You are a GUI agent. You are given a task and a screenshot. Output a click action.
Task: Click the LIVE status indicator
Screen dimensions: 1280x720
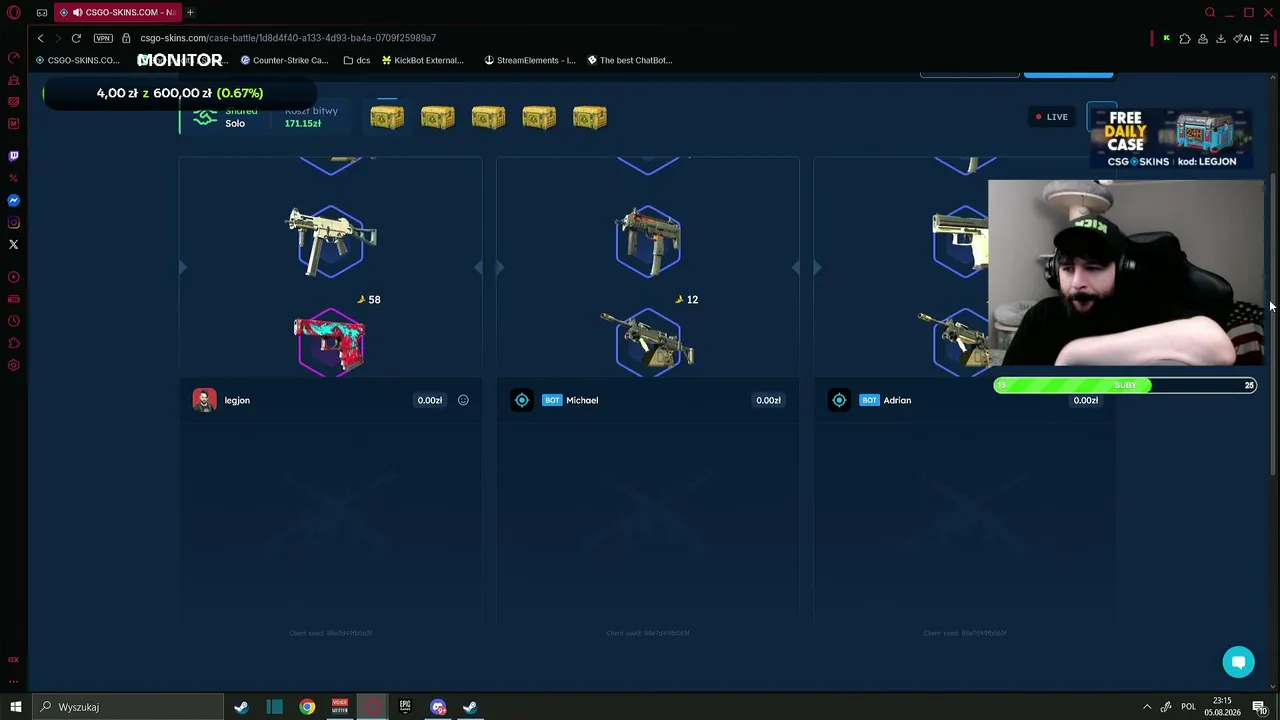tap(1052, 117)
